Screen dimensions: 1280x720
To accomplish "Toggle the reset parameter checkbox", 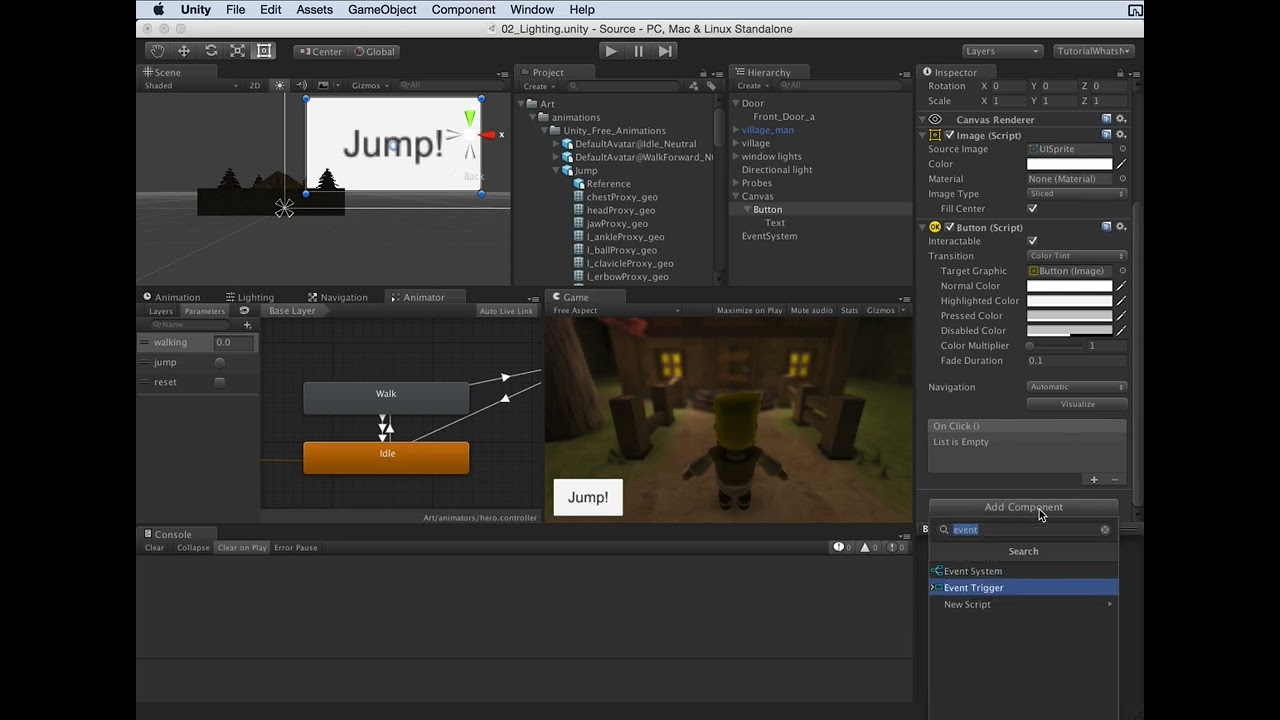I will tap(219, 382).
